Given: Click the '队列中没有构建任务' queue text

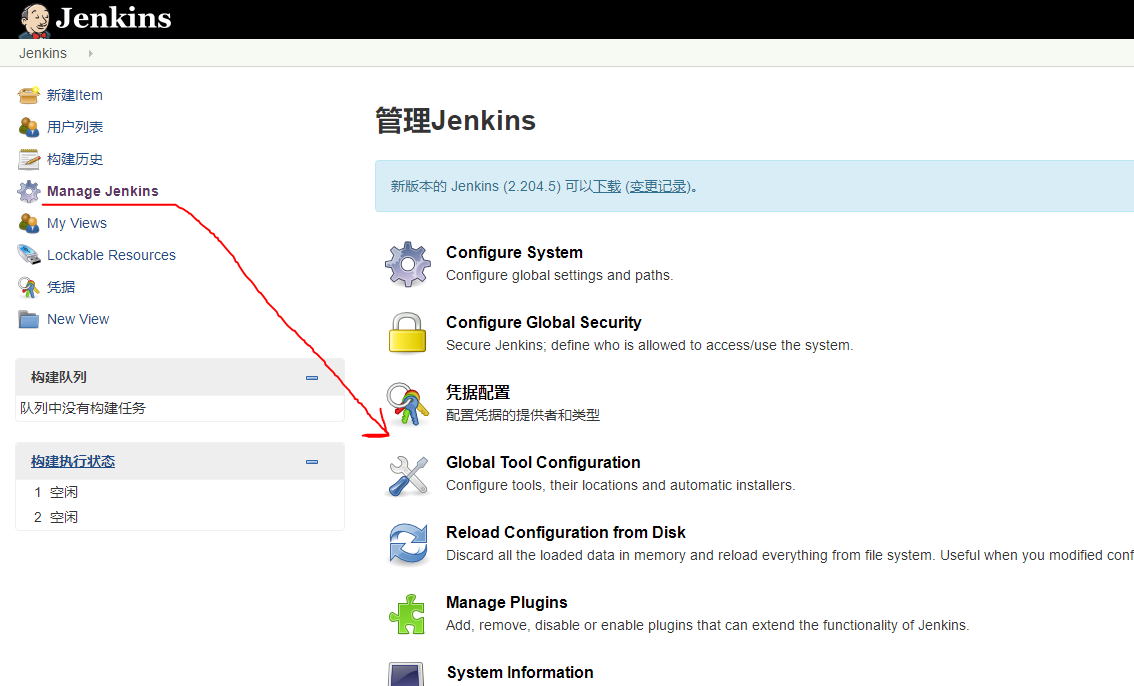Looking at the screenshot, I should click(x=82, y=408).
